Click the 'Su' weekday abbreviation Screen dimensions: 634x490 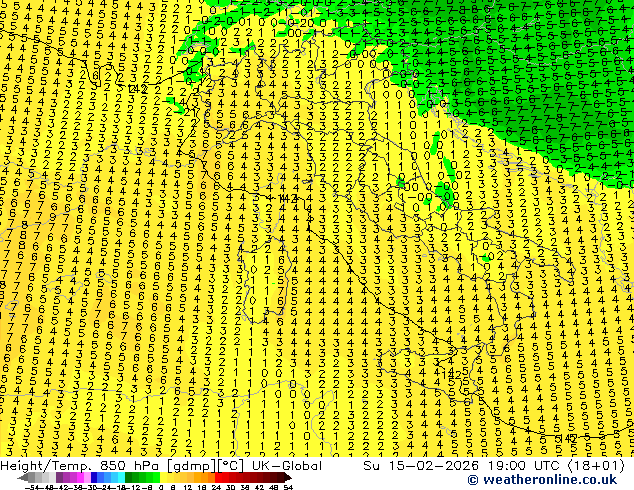(372, 466)
